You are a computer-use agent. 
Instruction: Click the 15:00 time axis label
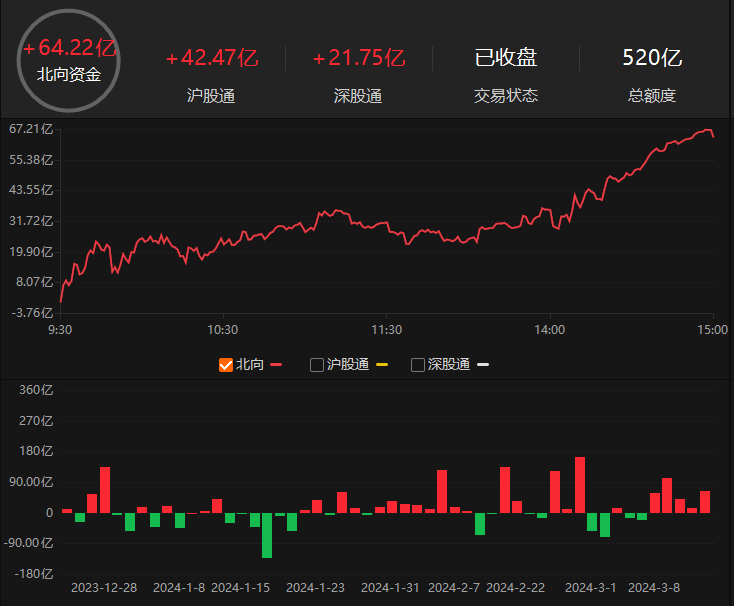[712, 330]
